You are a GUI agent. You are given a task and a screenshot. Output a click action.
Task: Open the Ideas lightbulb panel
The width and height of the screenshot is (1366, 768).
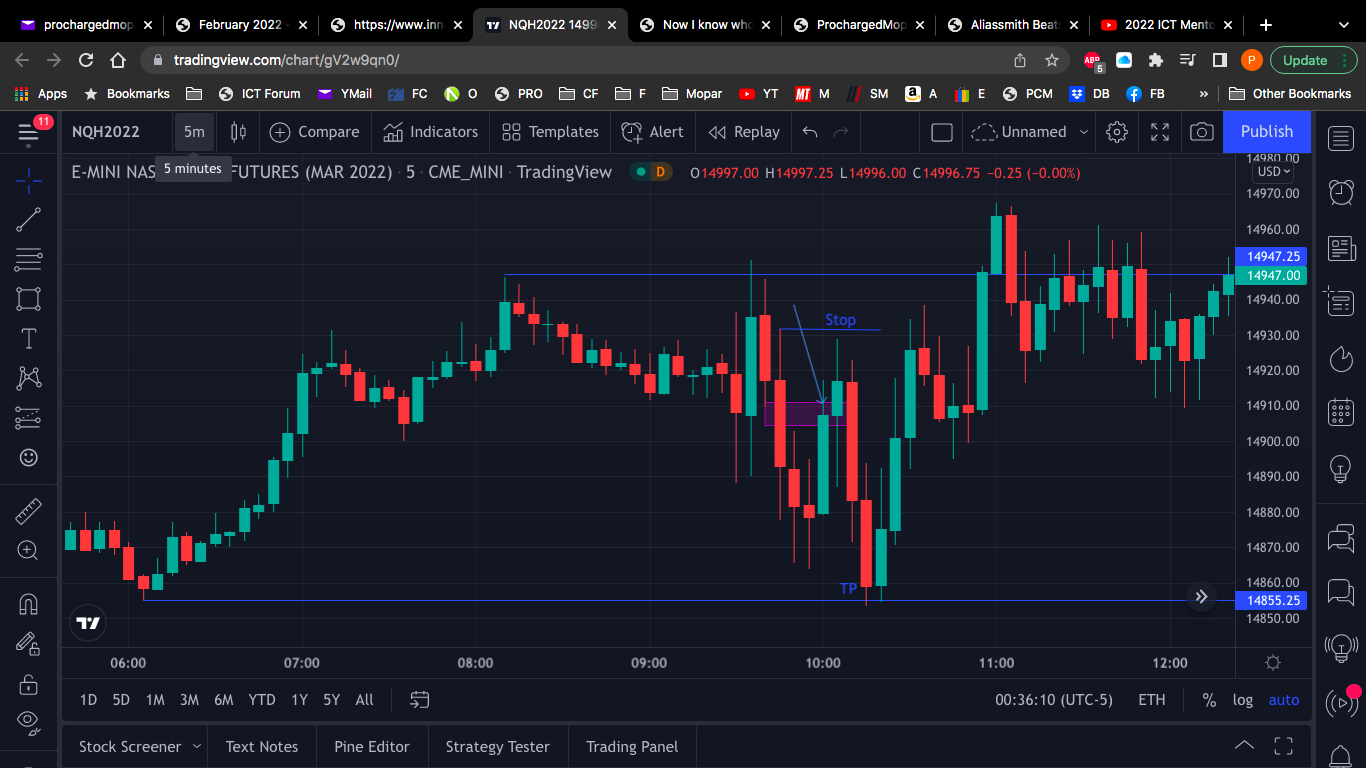tap(1341, 467)
